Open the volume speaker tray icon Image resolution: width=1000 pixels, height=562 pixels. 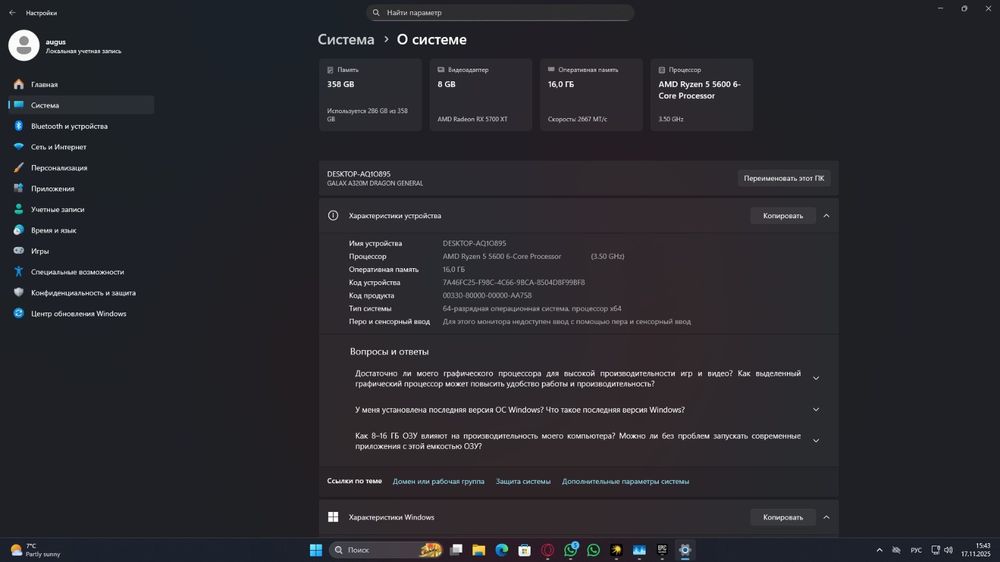(x=948, y=550)
